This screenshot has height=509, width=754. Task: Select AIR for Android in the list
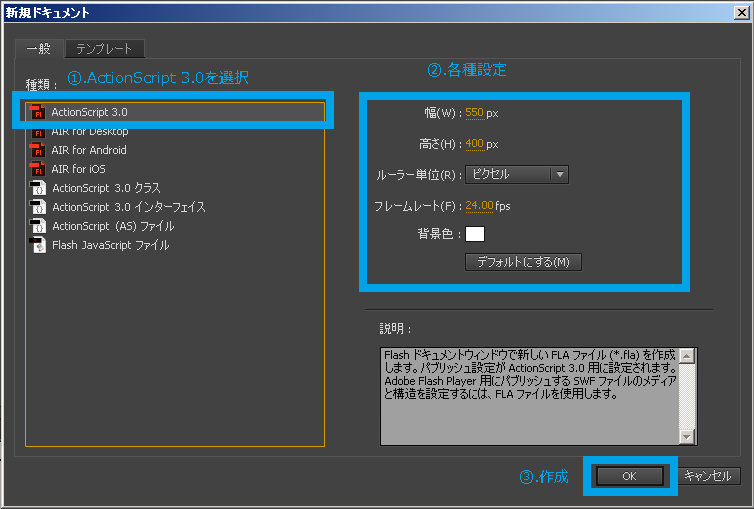(175, 150)
